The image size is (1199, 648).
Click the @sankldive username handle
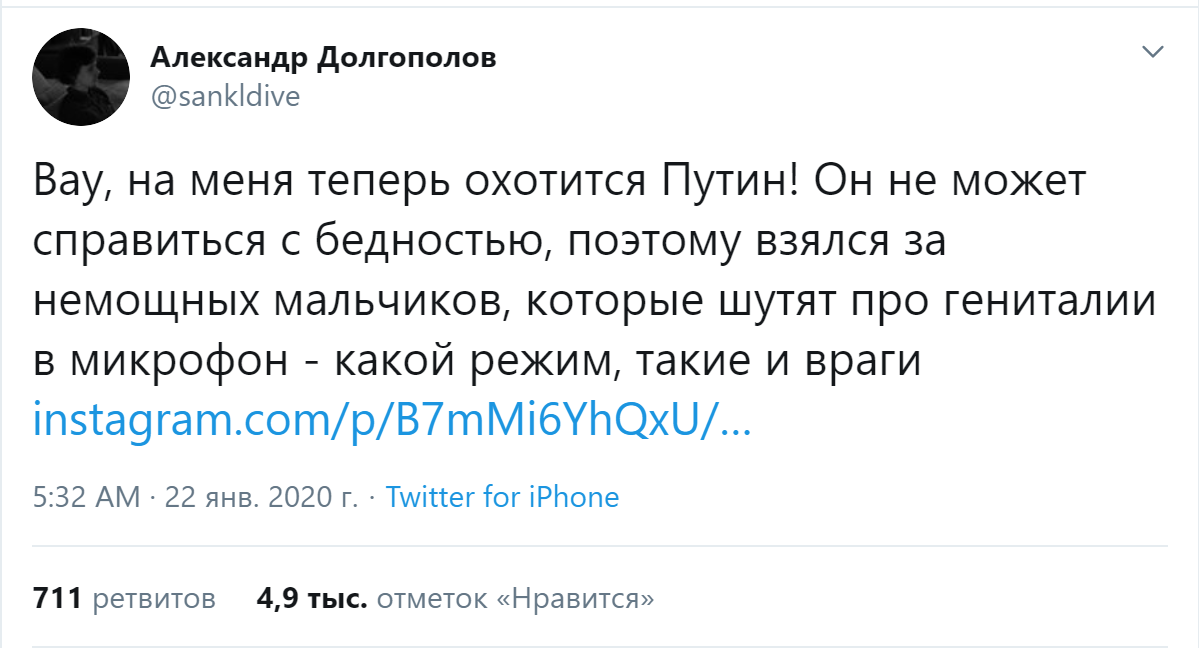tap(222, 96)
